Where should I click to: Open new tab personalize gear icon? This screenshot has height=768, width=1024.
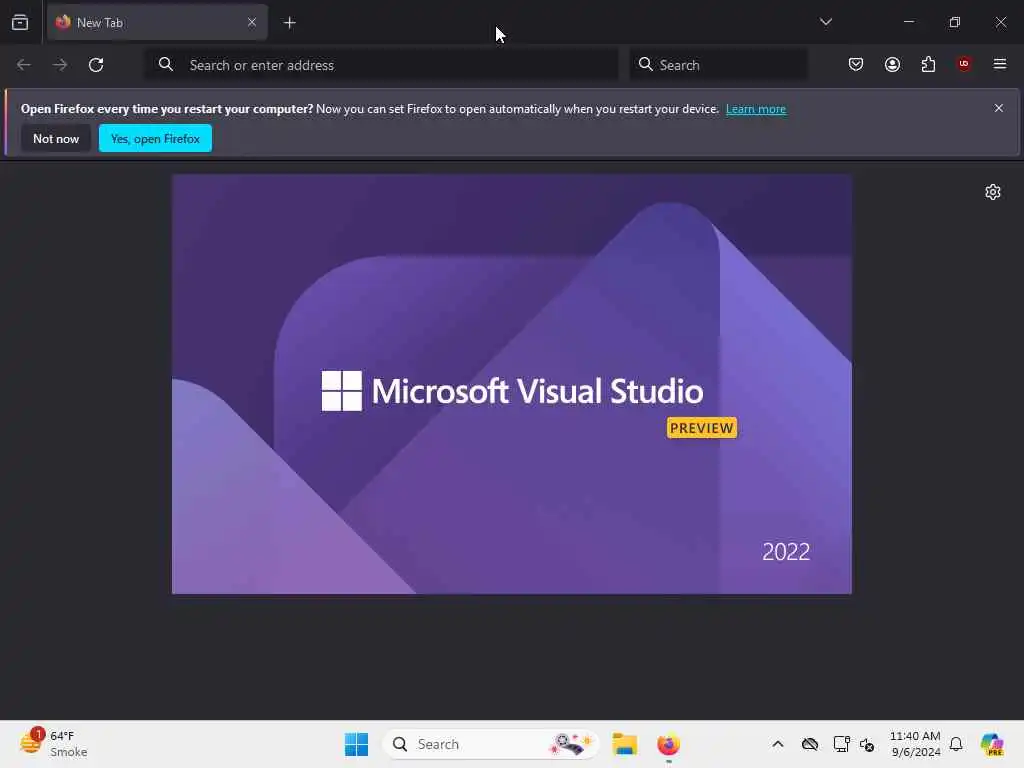pyautogui.click(x=993, y=192)
